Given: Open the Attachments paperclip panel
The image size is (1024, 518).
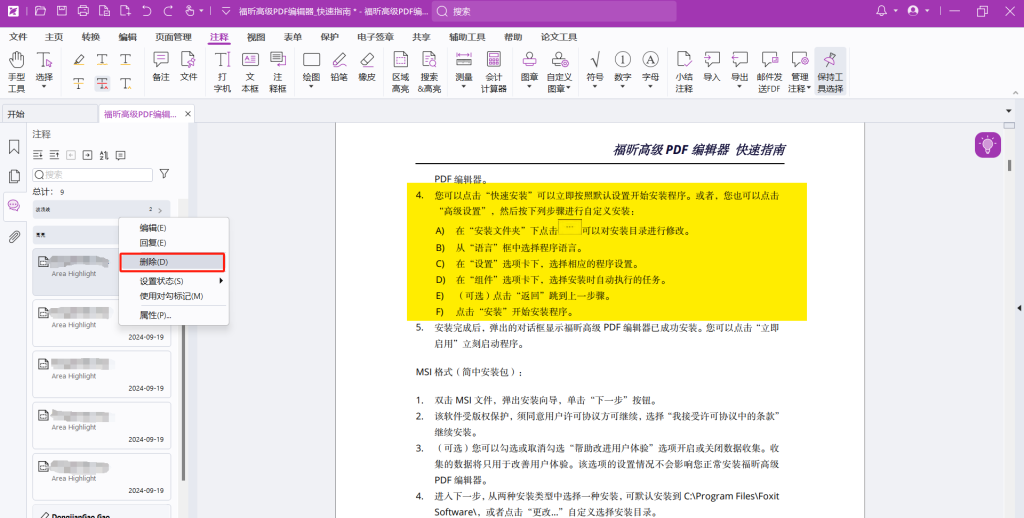Looking at the screenshot, I should [x=14, y=237].
